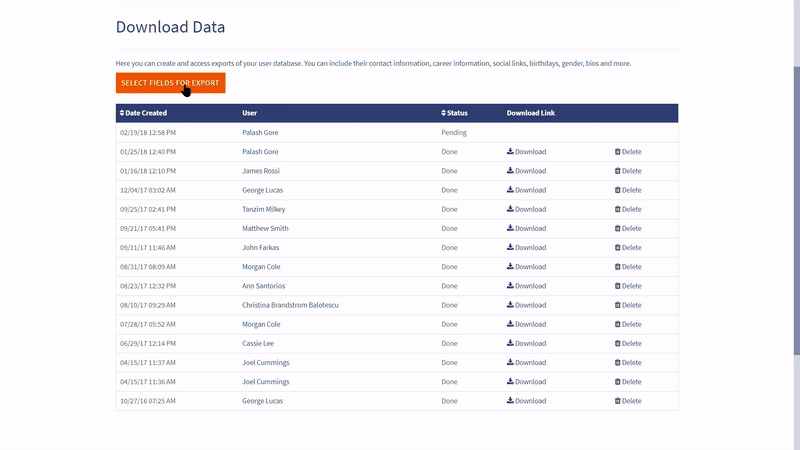Screen dimensions: 800x450
Task: Download the 08/31/17 Morgan Cole export
Action: pyautogui.click(x=526, y=267)
